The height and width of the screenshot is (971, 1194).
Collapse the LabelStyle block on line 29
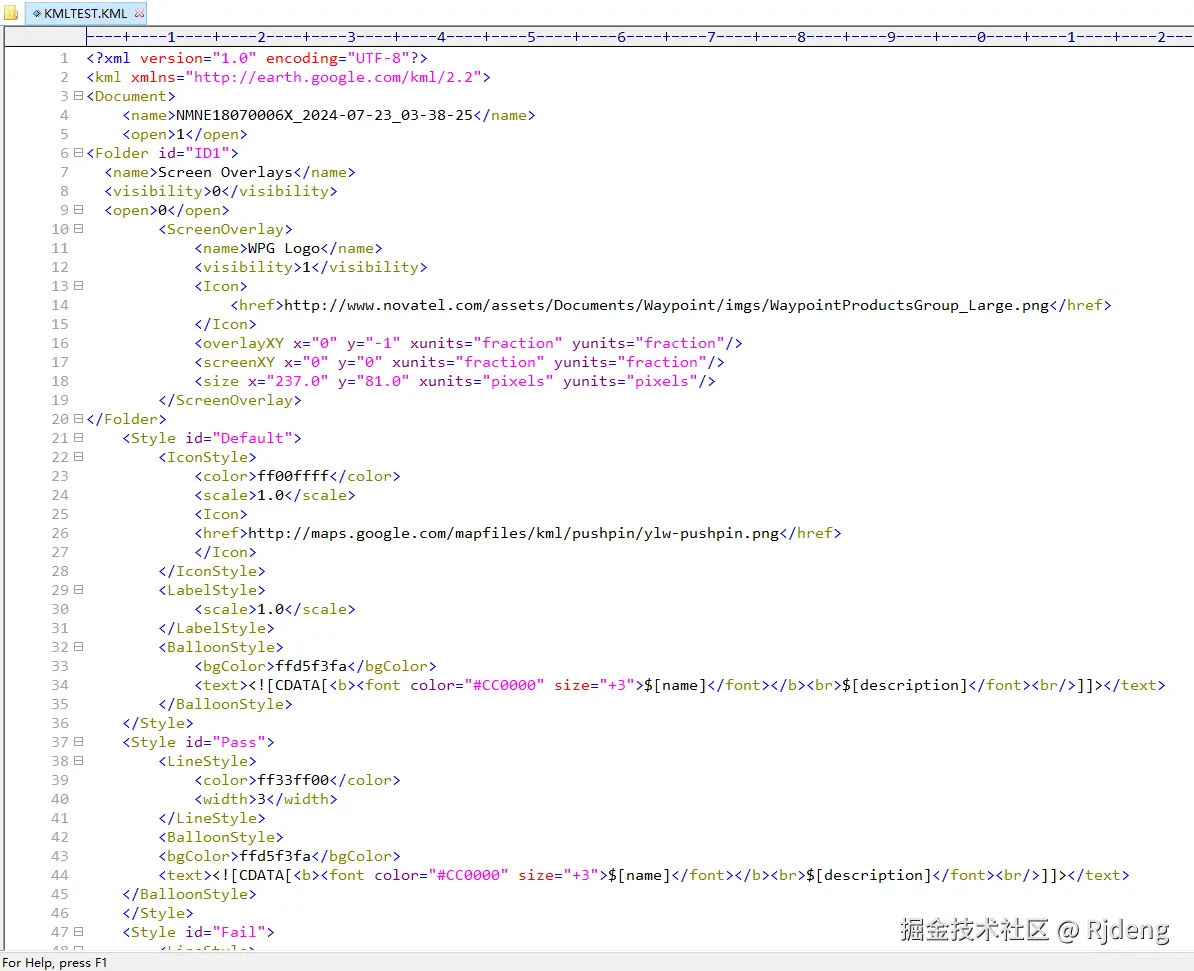(78, 590)
